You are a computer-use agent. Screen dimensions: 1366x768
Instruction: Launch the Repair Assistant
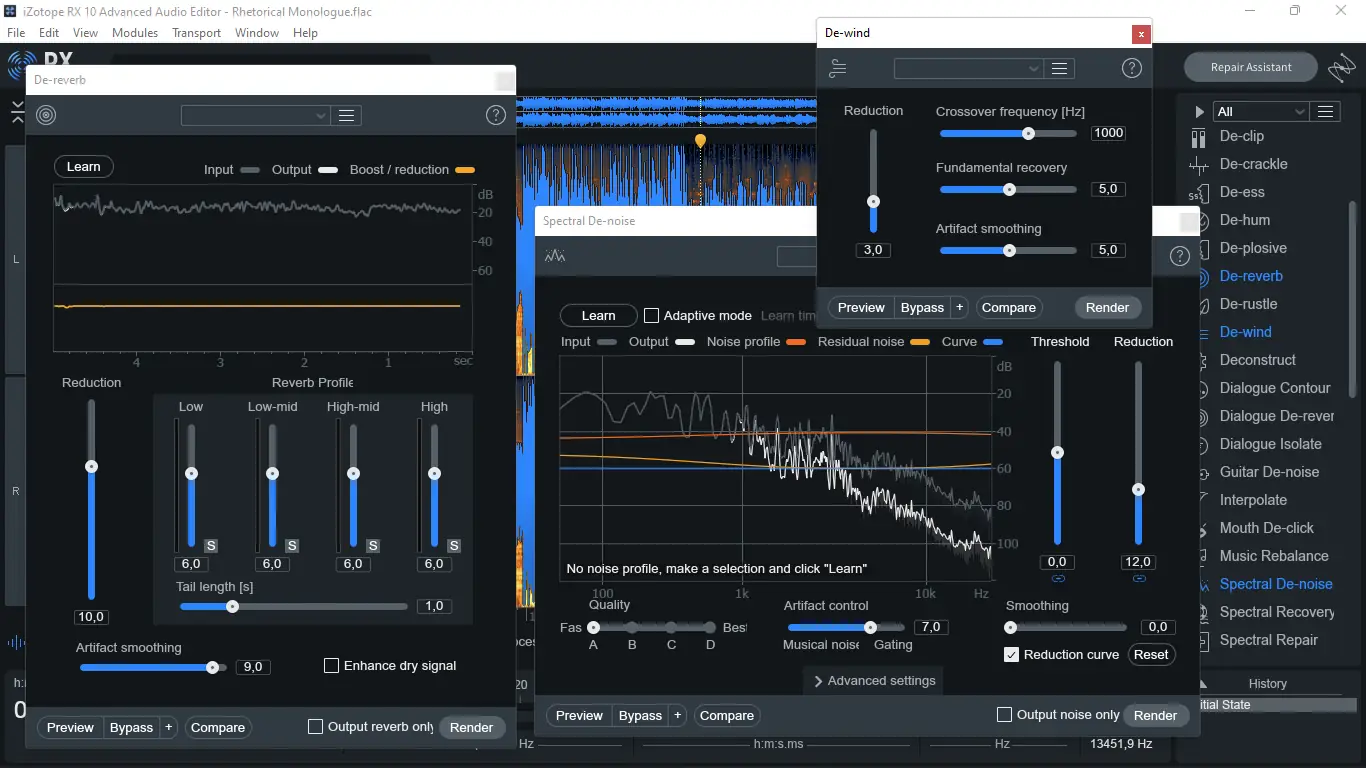coord(1251,67)
